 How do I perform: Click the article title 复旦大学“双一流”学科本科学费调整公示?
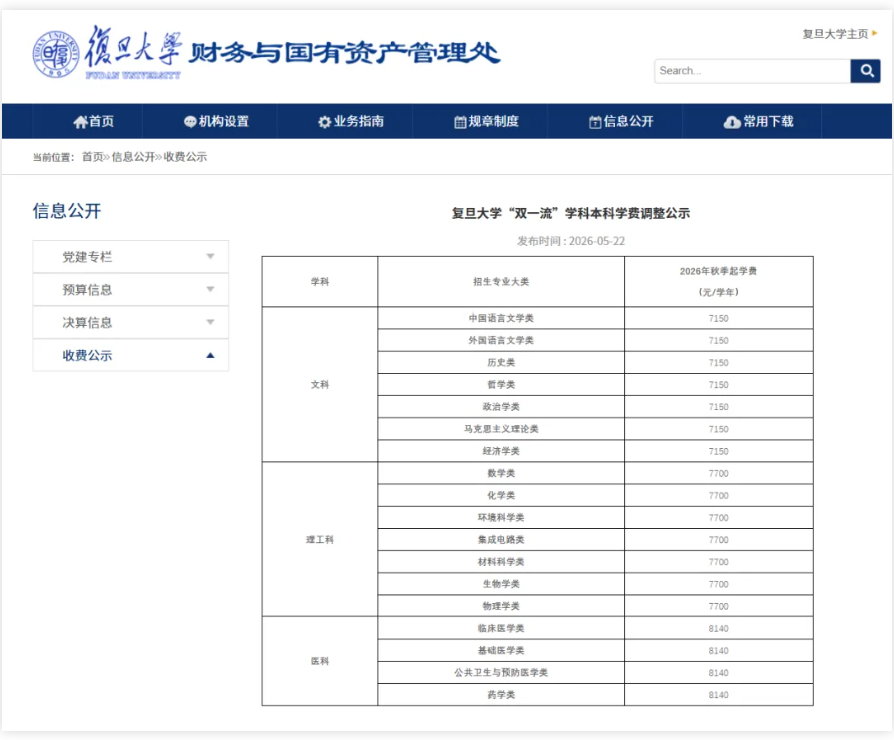point(571,213)
